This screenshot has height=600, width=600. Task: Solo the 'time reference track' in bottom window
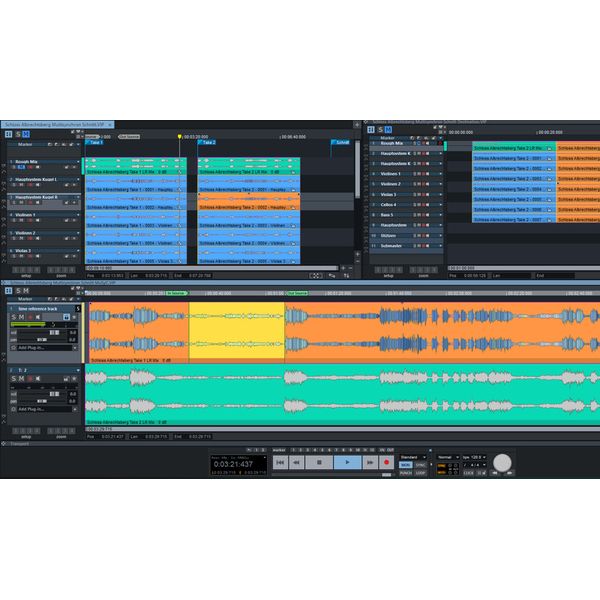tap(14, 317)
